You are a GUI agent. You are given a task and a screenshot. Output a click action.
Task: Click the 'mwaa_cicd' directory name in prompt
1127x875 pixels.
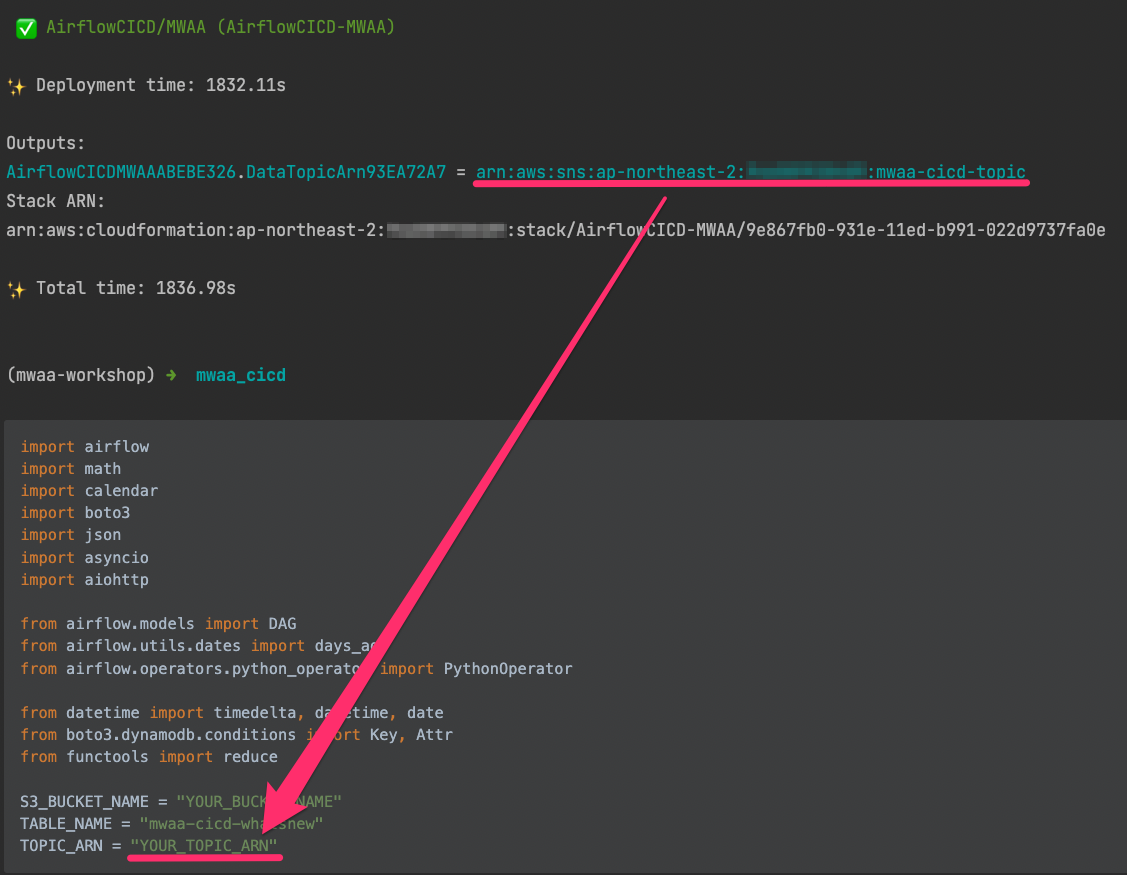pos(241,375)
